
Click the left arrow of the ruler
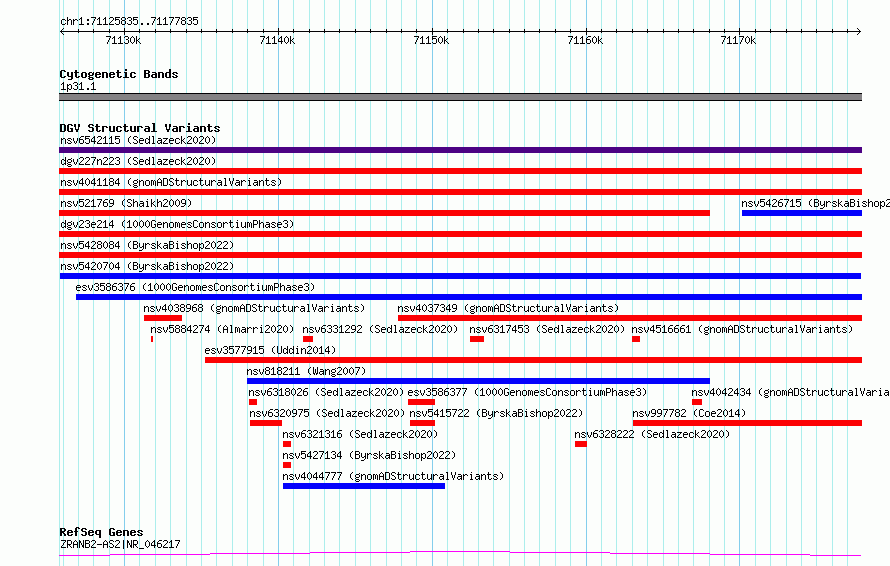[62, 32]
